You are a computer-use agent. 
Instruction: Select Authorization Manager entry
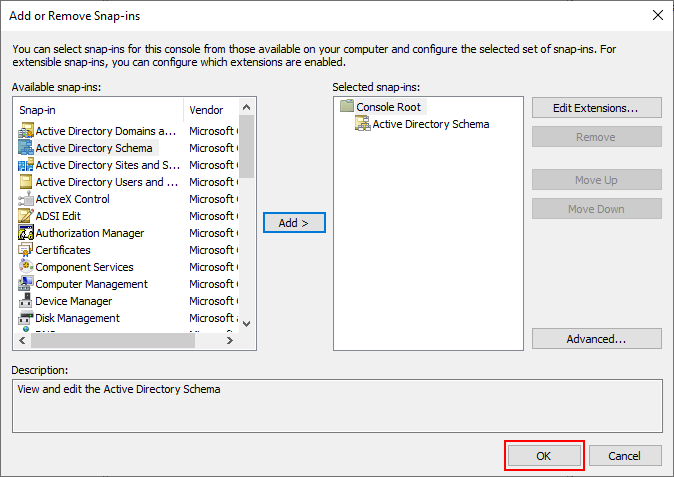pyautogui.click(x=89, y=233)
